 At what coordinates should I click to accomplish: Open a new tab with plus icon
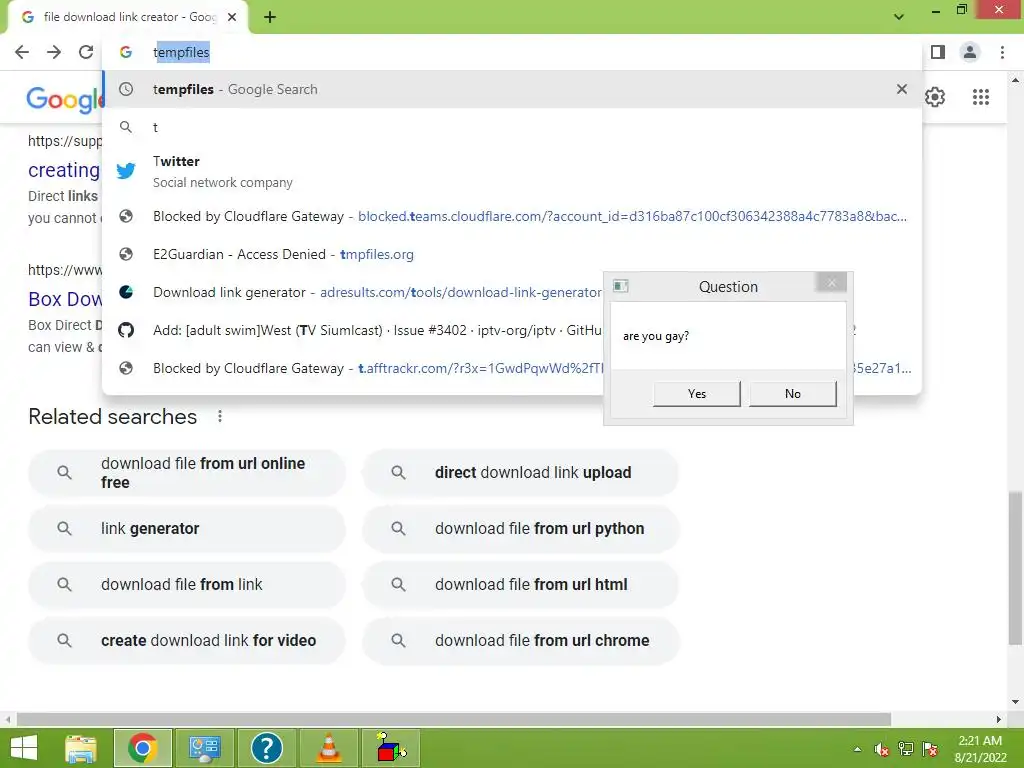pyautogui.click(x=270, y=17)
